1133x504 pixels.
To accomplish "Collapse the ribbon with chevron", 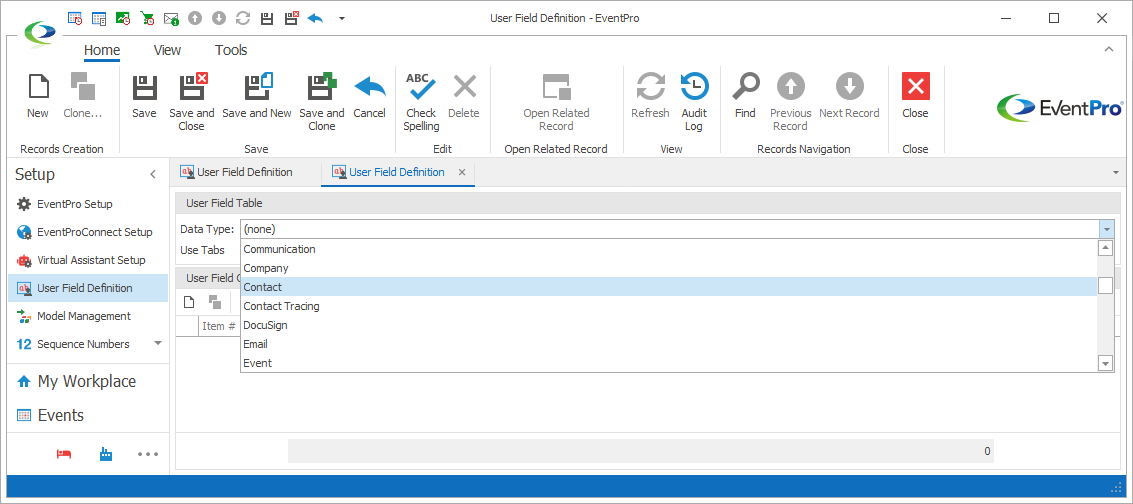I will coord(1109,49).
